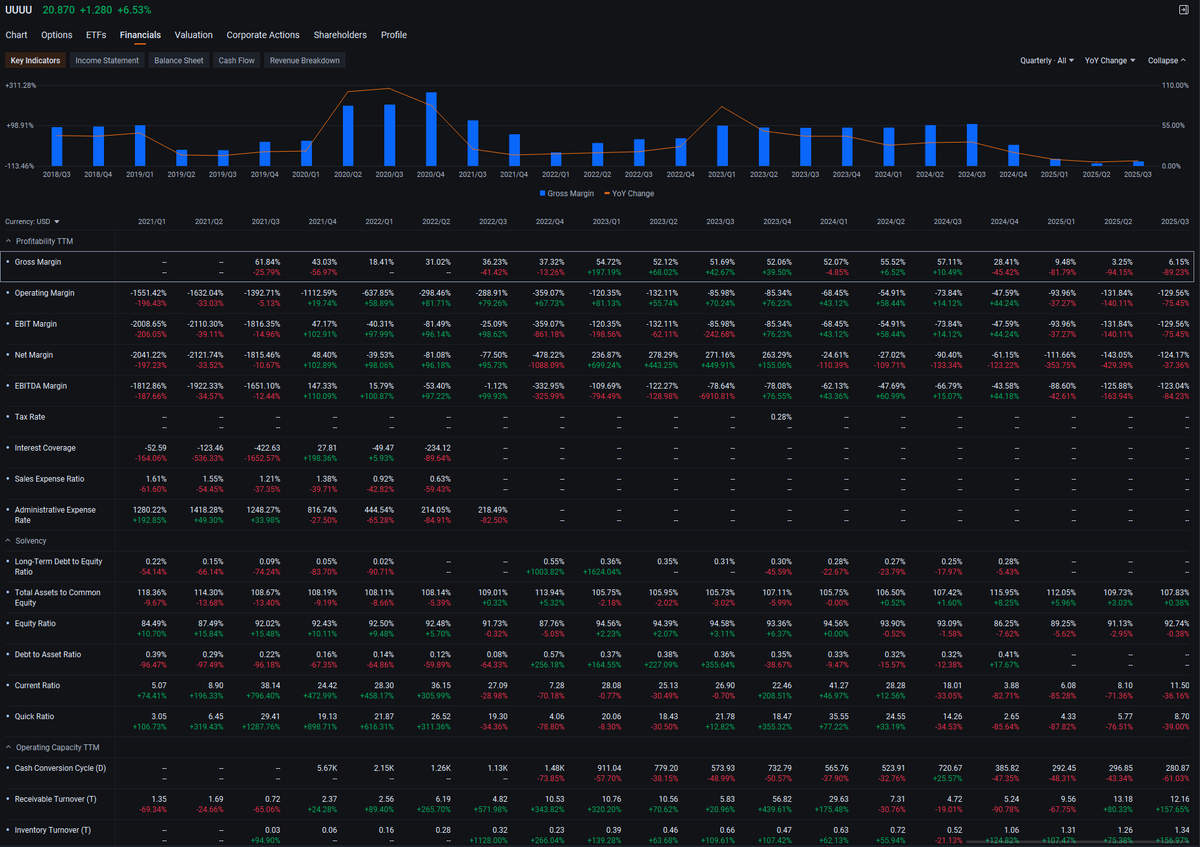Click the horizontal scrollbar below the table
1200x847 pixels.
tap(1076, 844)
